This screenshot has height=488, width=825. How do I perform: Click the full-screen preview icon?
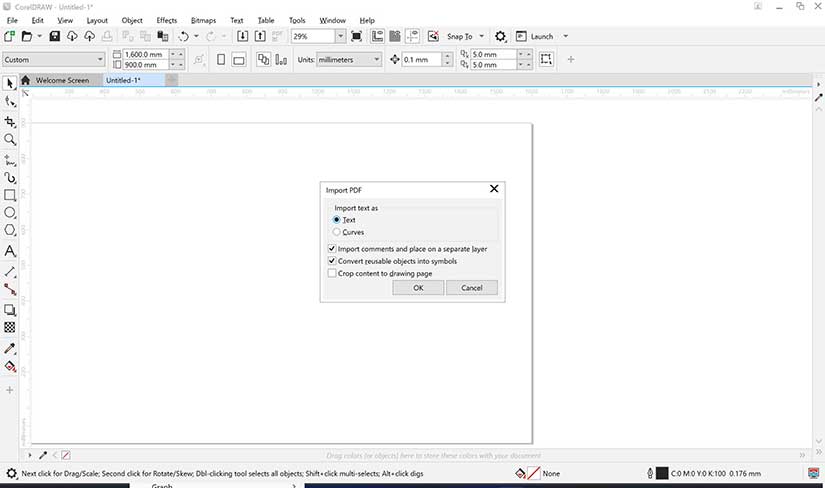(x=356, y=36)
